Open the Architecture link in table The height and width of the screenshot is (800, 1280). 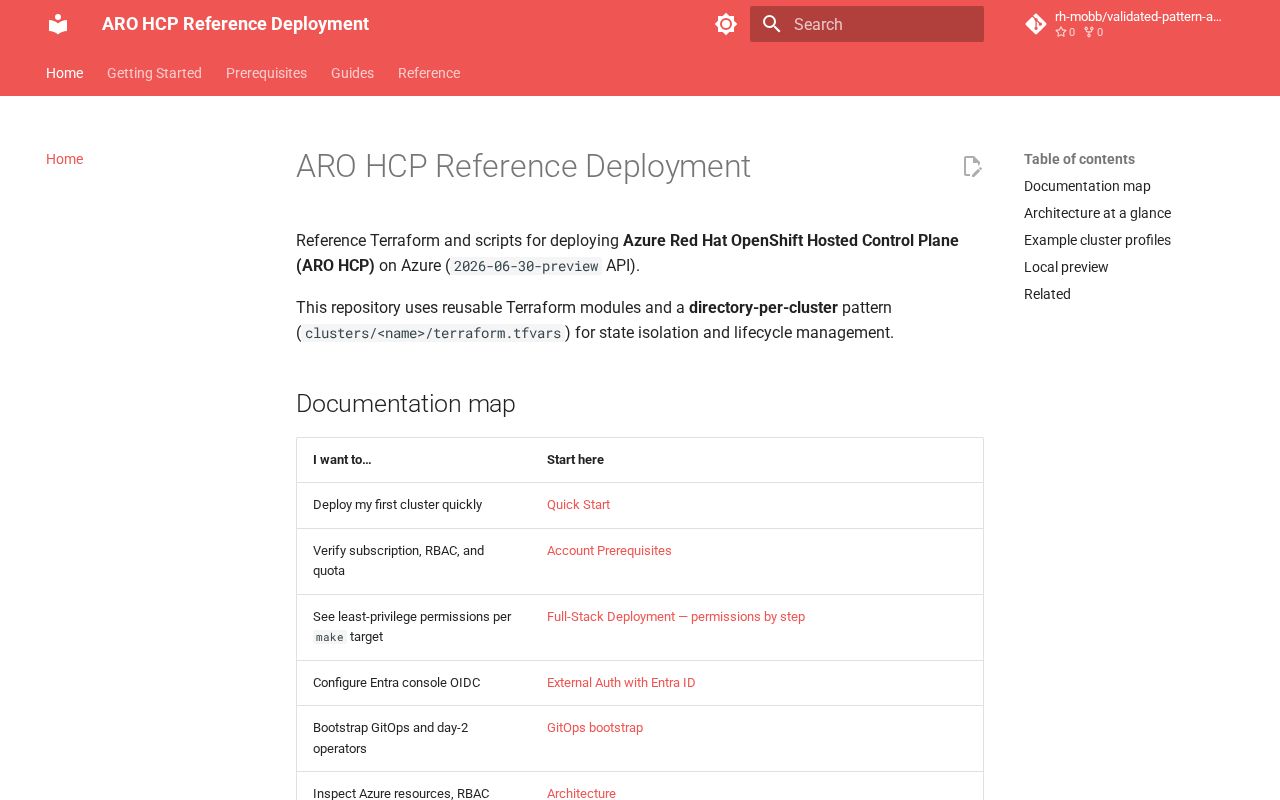pyautogui.click(x=581, y=793)
